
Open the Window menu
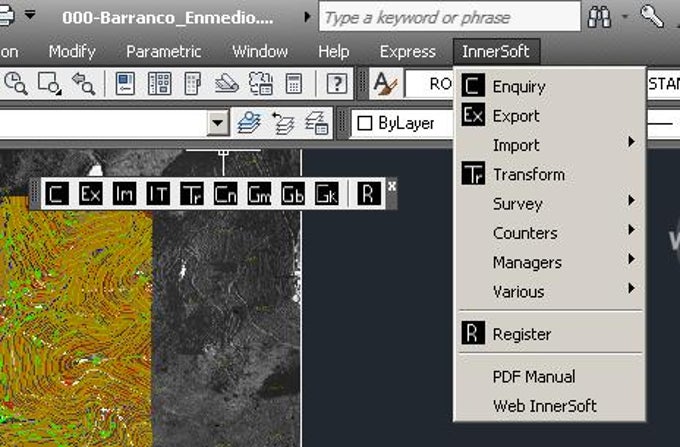click(260, 52)
